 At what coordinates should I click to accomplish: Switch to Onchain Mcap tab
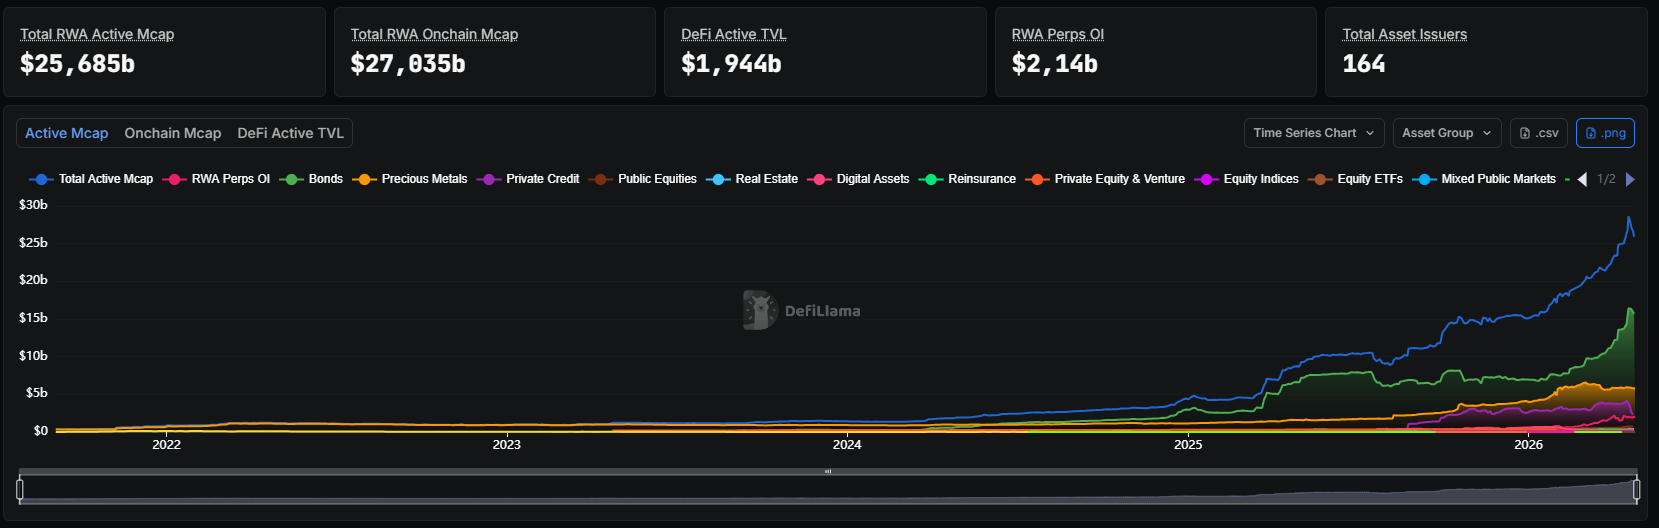(173, 133)
